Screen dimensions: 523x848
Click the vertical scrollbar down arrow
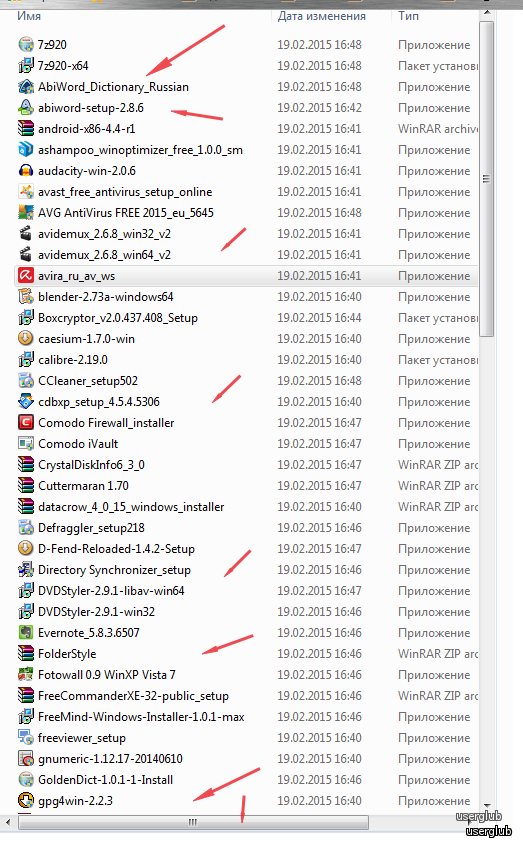point(487,805)
